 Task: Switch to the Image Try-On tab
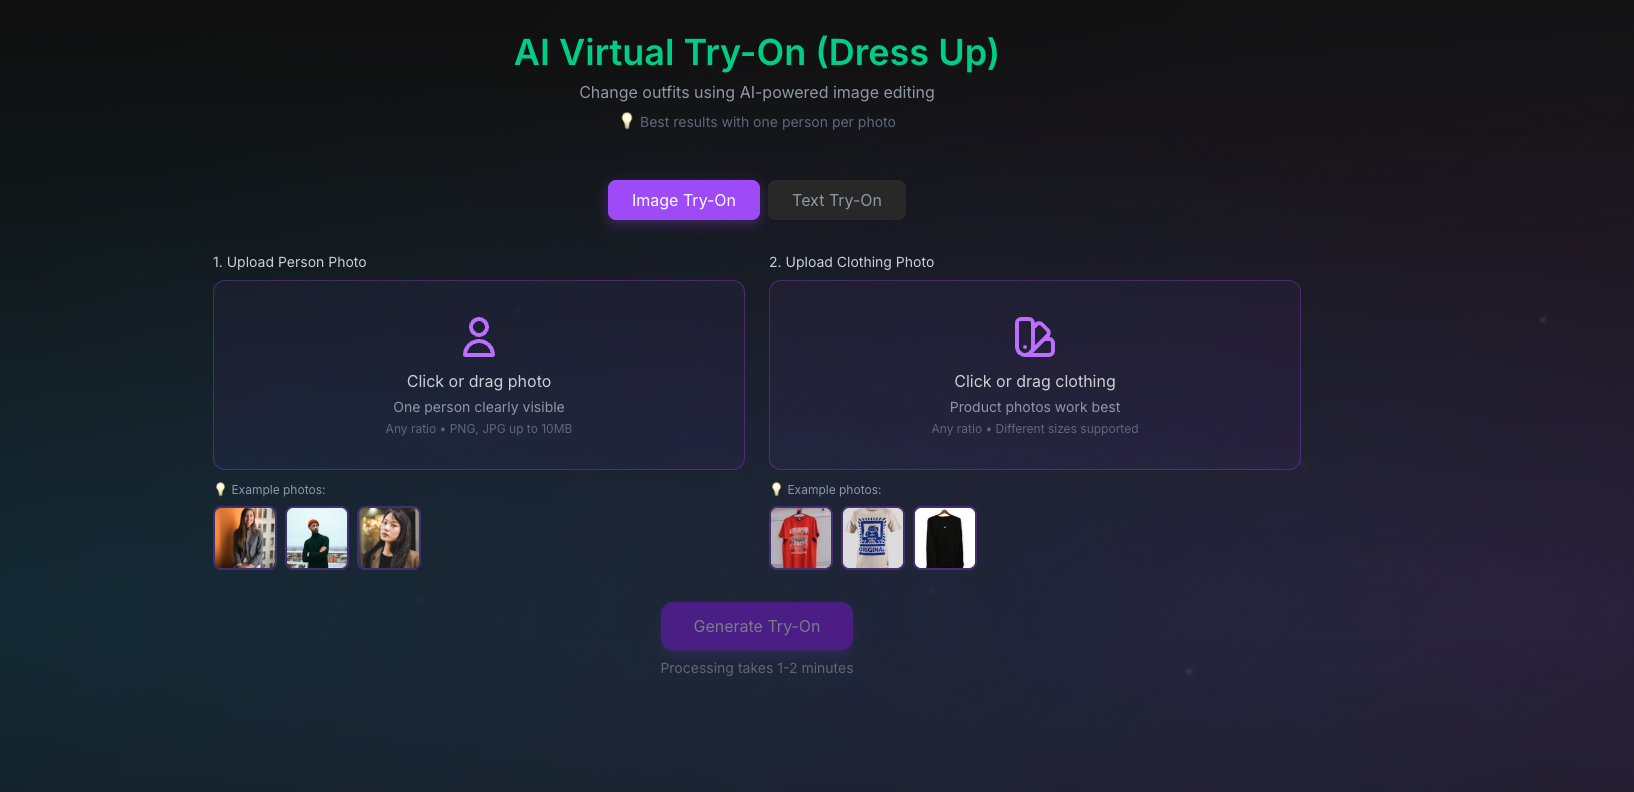[683, 200]
